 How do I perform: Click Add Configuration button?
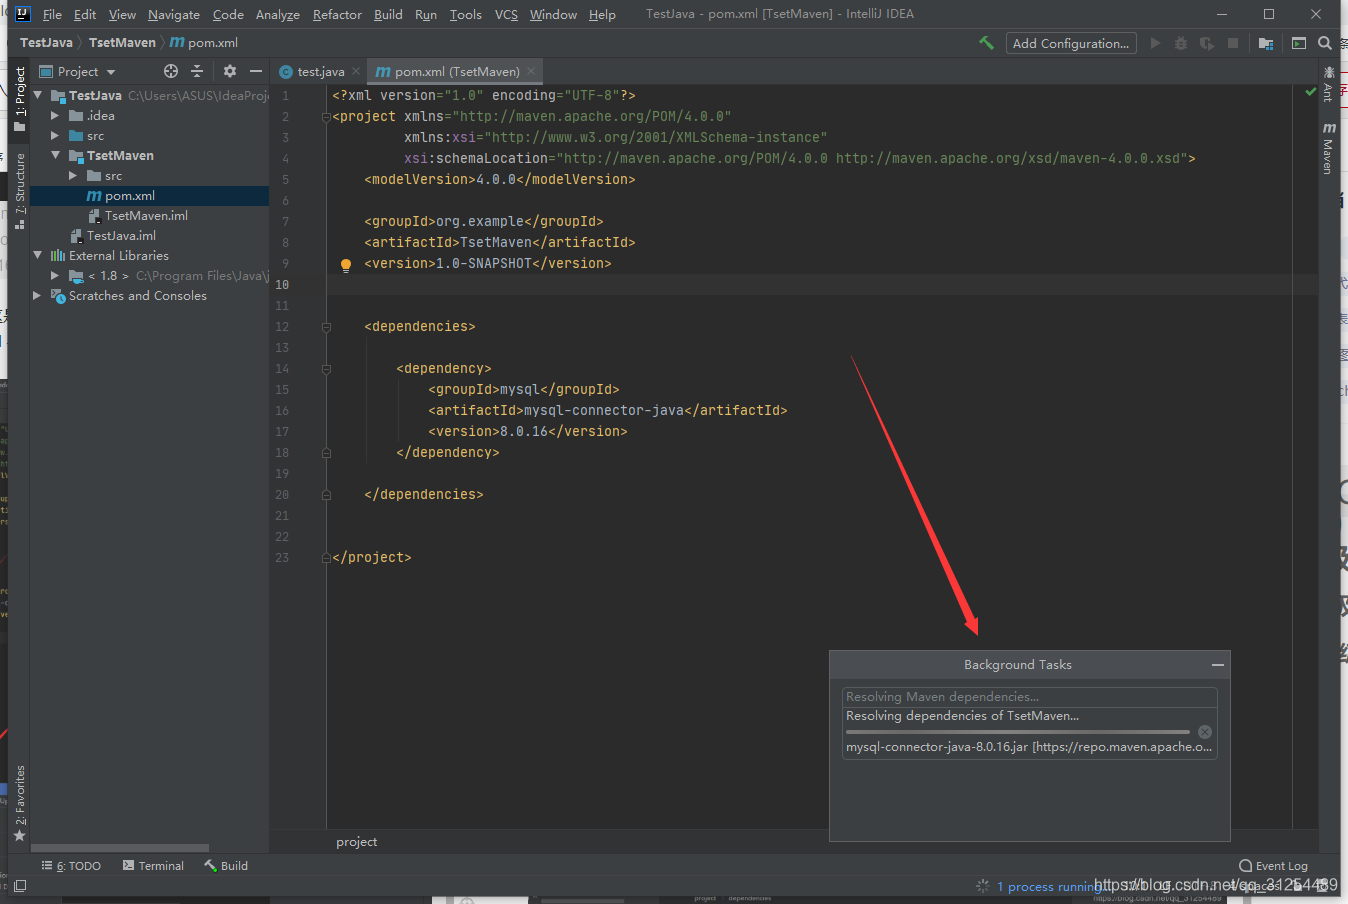pyautogui.click(x=1071, y=43)
